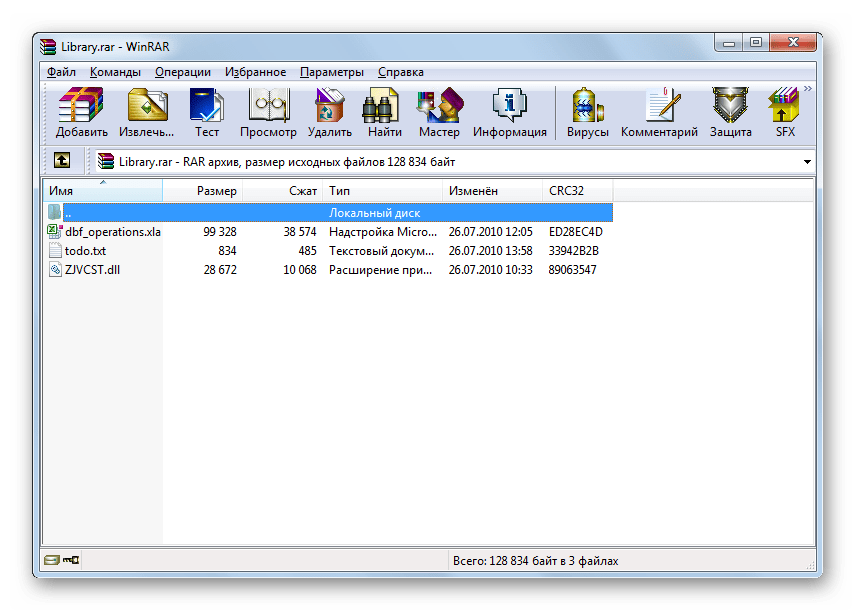
Task: Open the Файл menu
Action: (61, 72)
